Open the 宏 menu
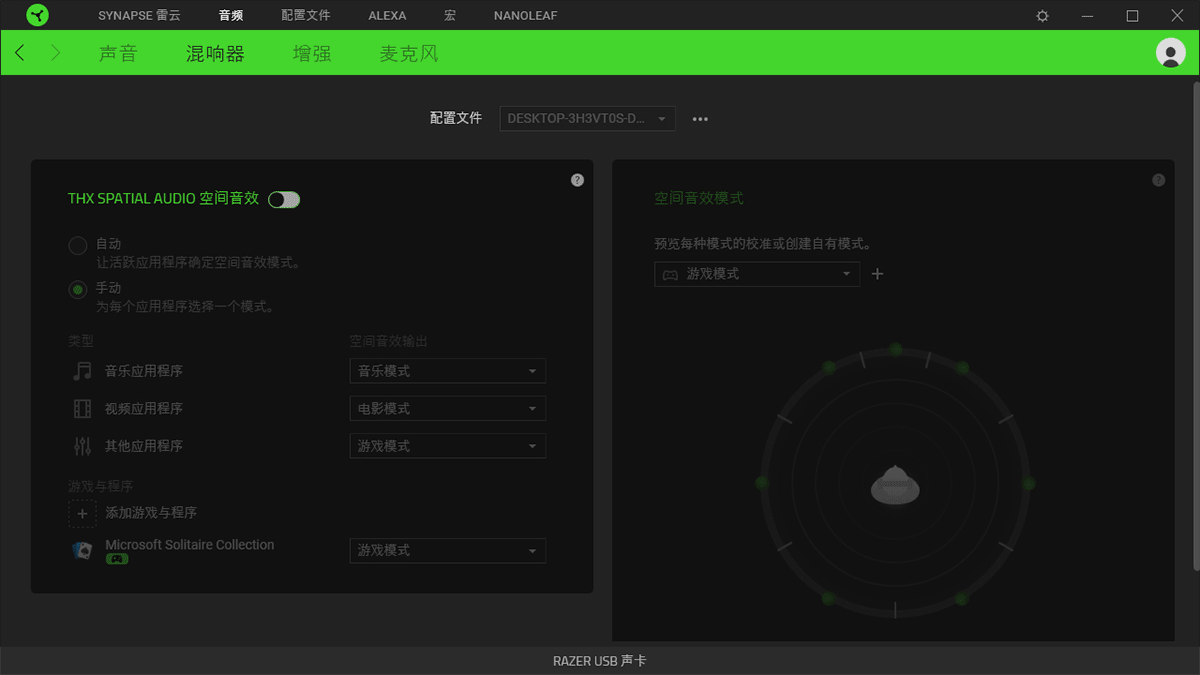This screenshot has height=675, width=1200. tap(450, 16)
